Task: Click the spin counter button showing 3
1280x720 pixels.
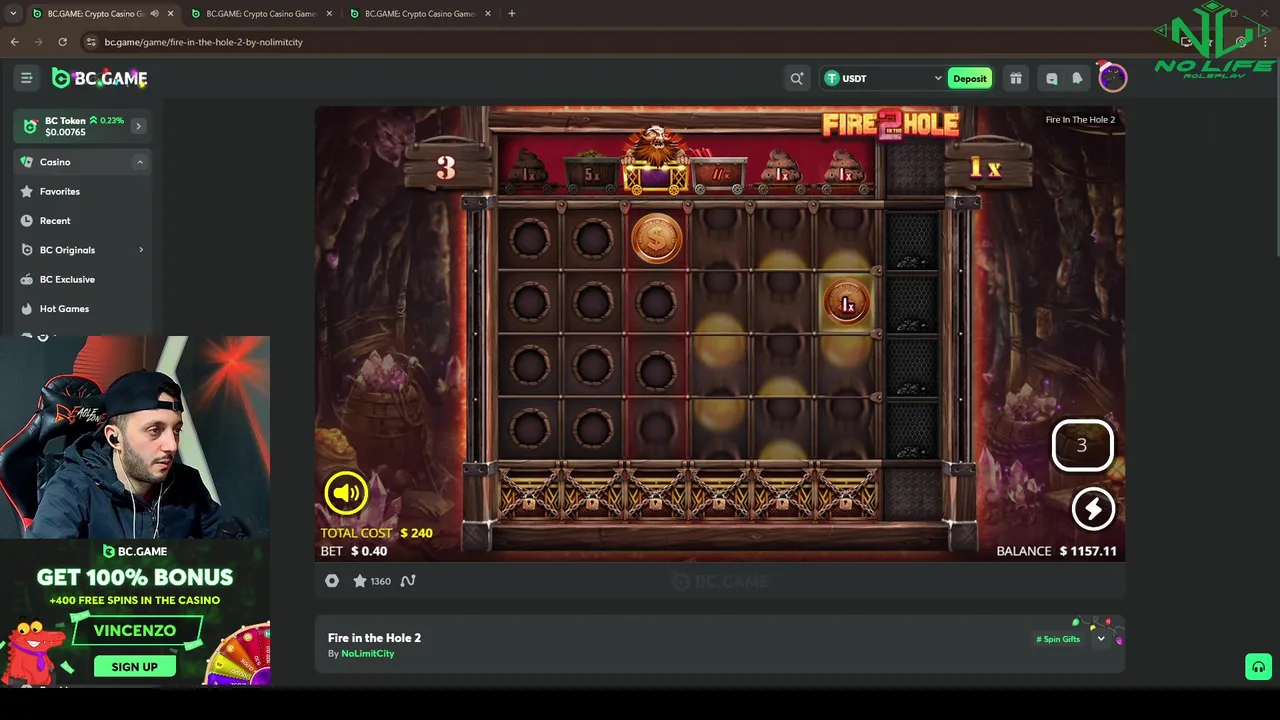Action: click(1082, 445)
